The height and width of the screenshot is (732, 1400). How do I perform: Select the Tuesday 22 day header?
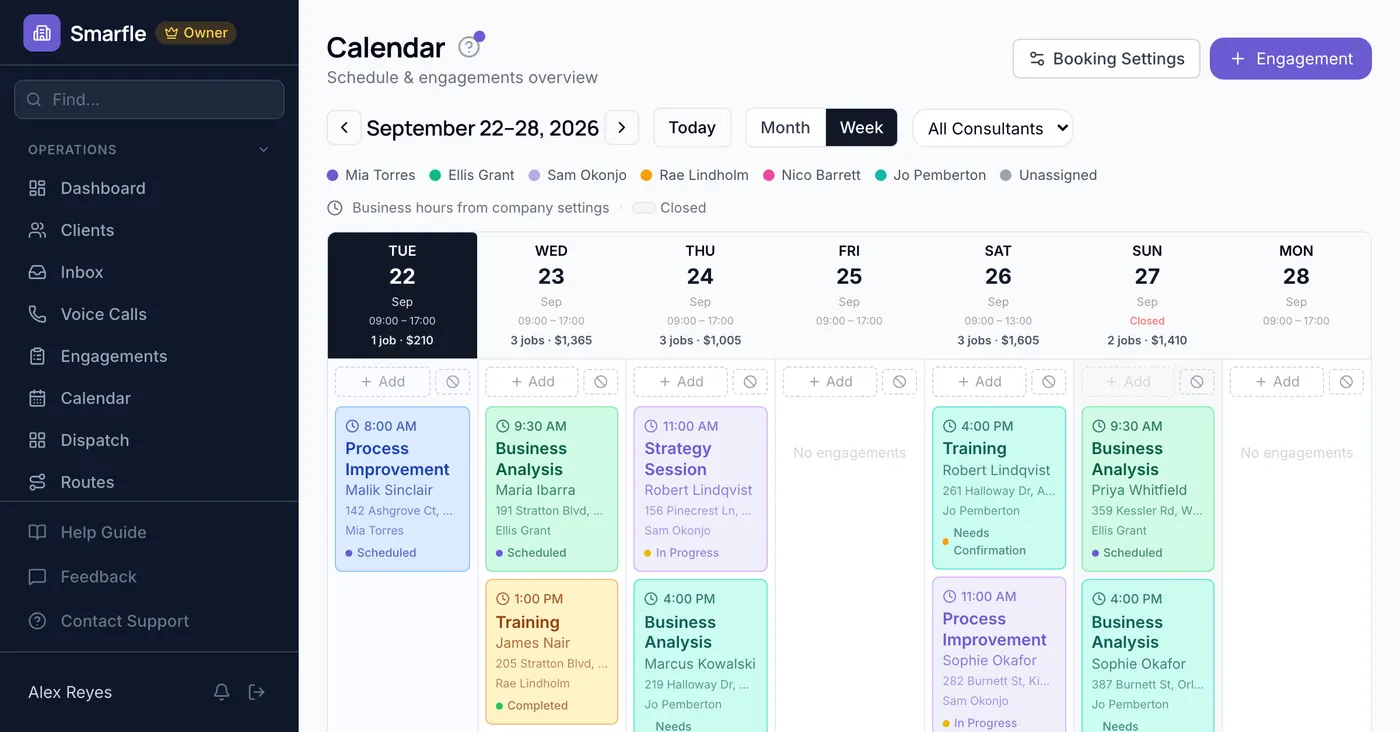click(x=402, y=295)
